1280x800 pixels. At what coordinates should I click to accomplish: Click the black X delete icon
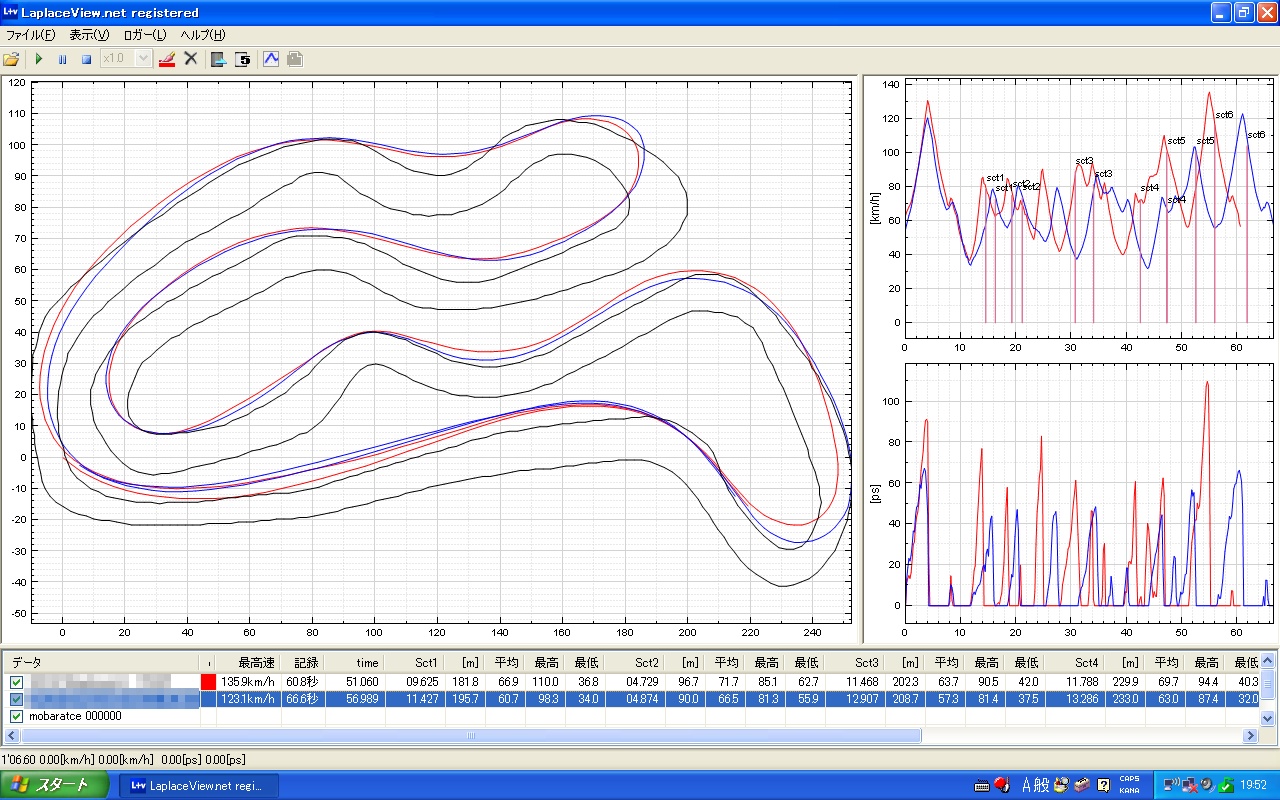pyautogui.click(x=191, y=59)
